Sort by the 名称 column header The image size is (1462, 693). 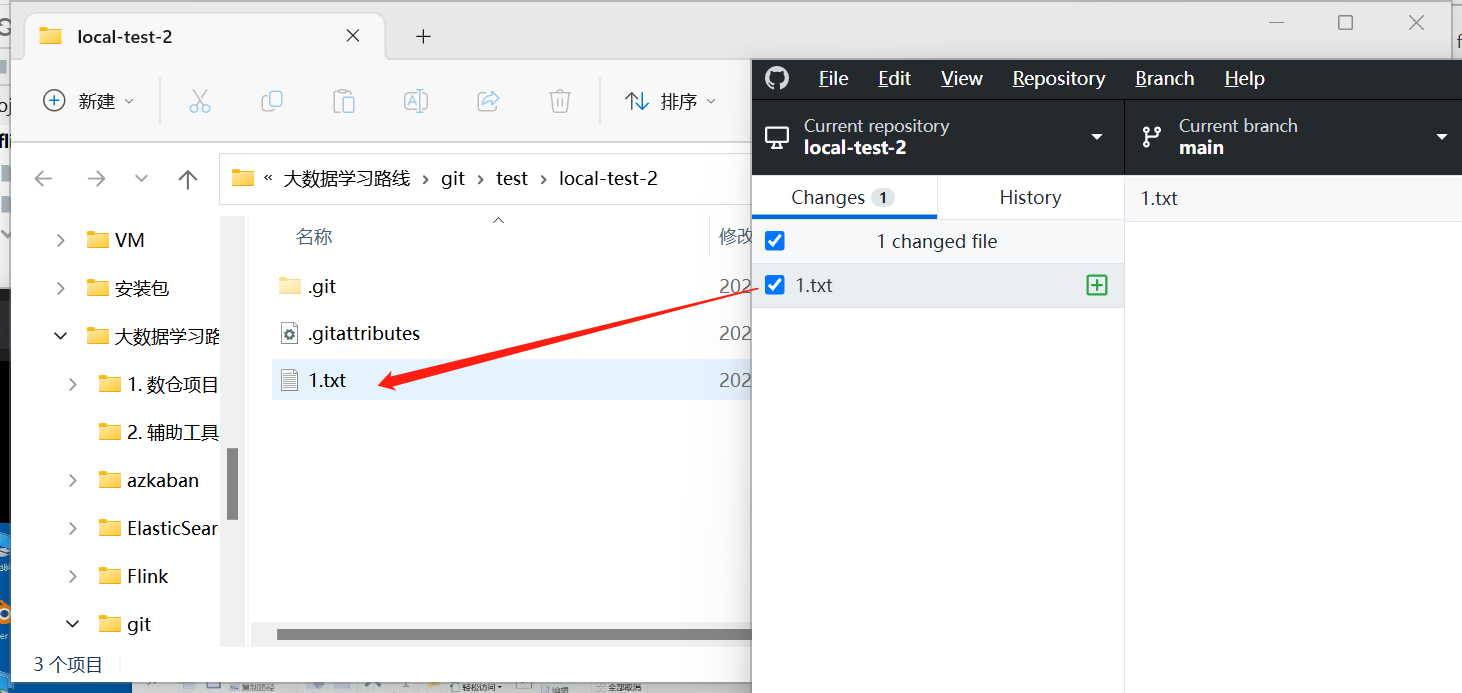coord(313,237)
